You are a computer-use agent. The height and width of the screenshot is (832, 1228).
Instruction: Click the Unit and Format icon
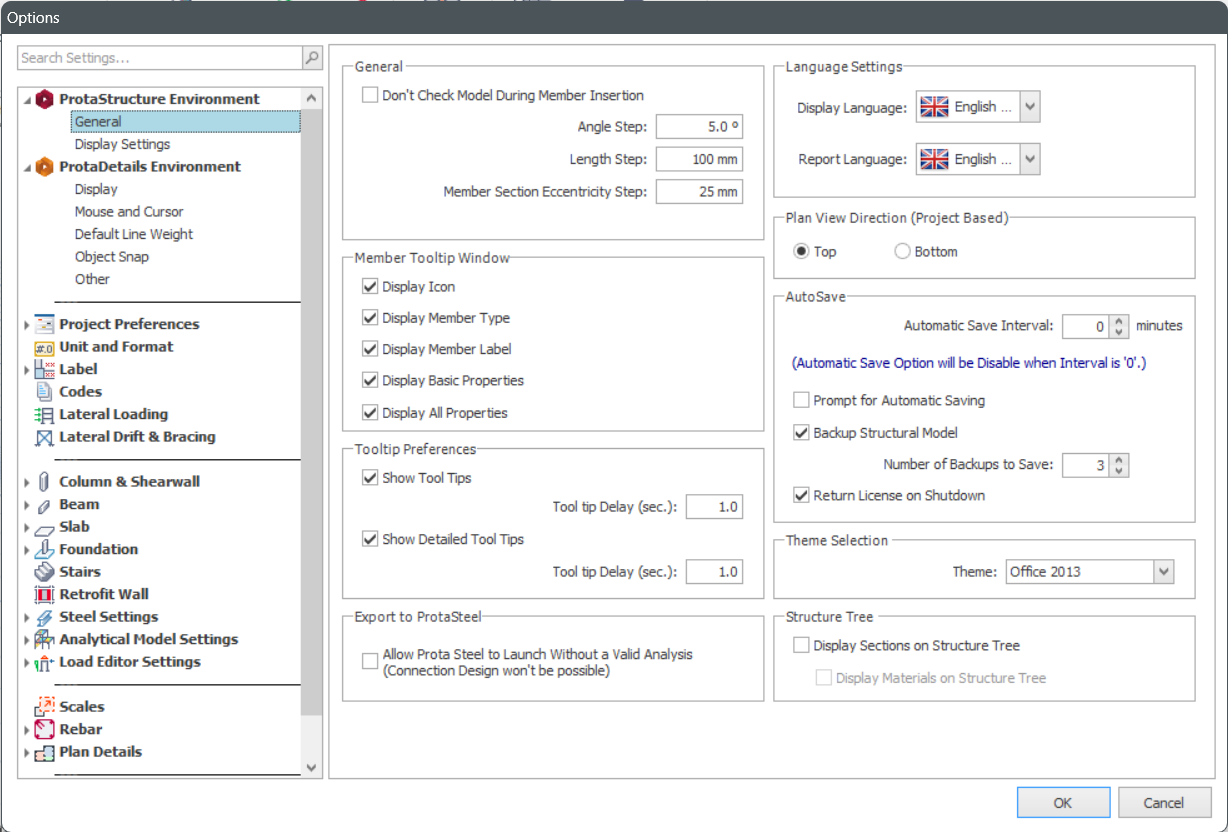[x=45, y=347]
